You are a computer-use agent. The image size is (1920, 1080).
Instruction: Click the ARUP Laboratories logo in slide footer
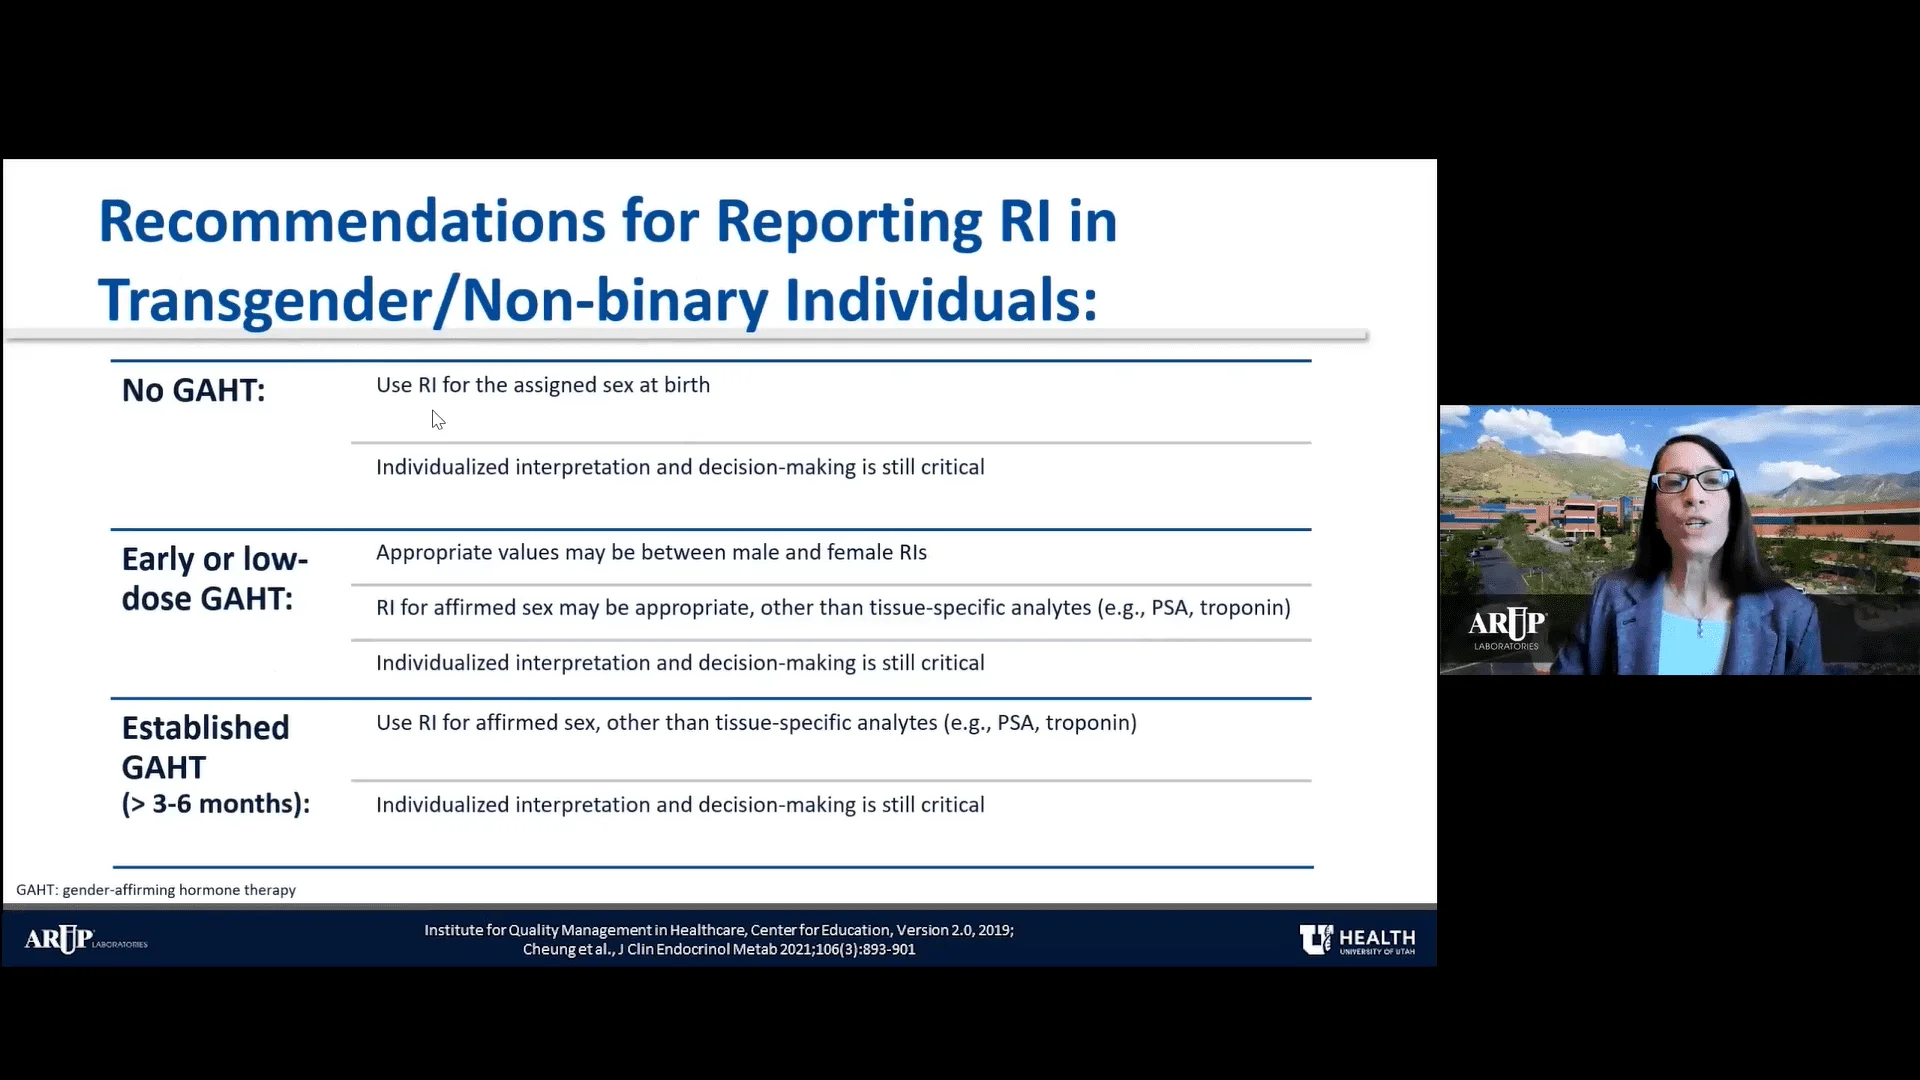86,940
